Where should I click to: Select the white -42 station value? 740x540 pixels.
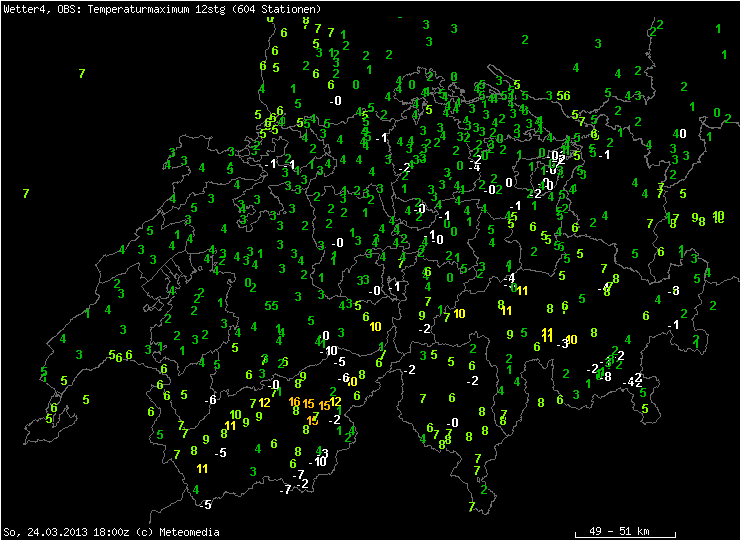pos(632,382)
